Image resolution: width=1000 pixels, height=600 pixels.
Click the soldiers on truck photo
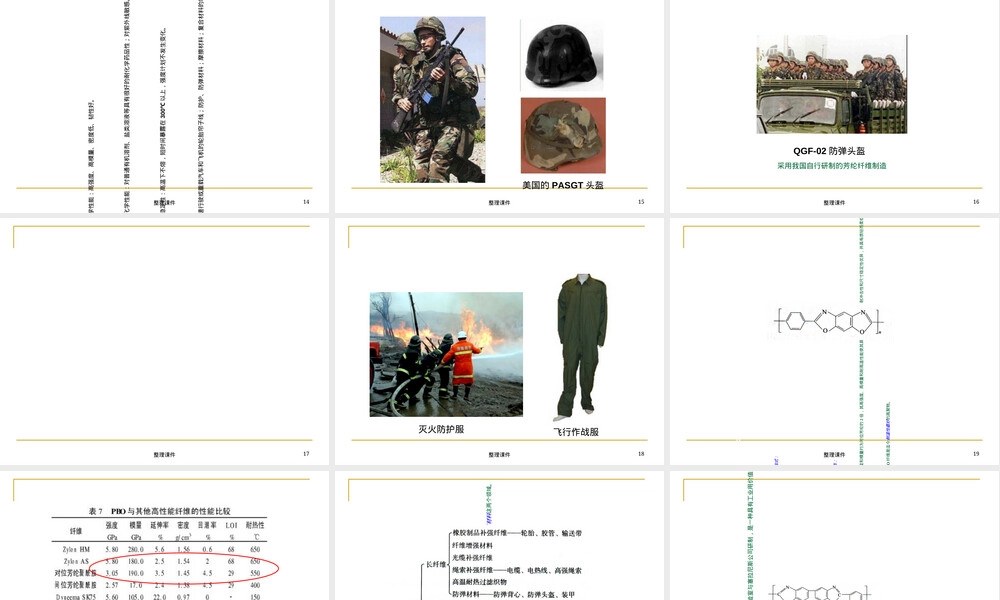832,84
